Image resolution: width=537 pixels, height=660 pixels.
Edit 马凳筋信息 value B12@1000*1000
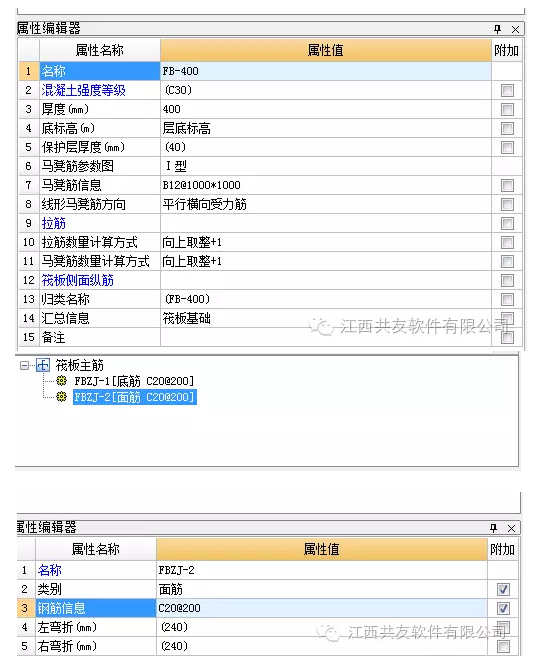pos(325,185)
